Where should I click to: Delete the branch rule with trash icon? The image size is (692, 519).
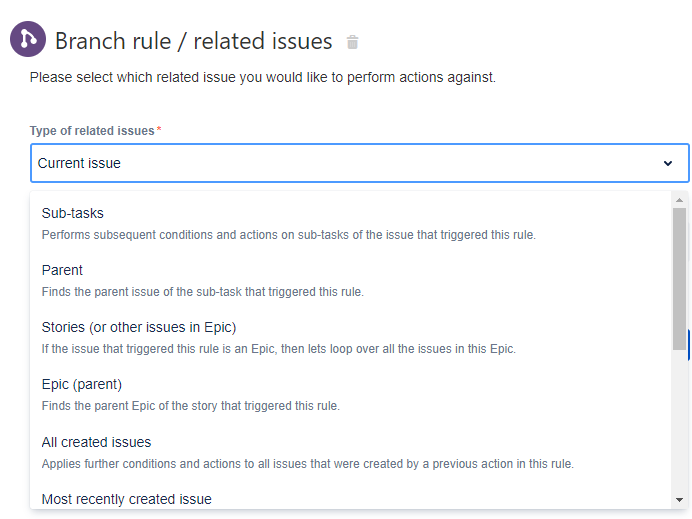pos(352,42)
